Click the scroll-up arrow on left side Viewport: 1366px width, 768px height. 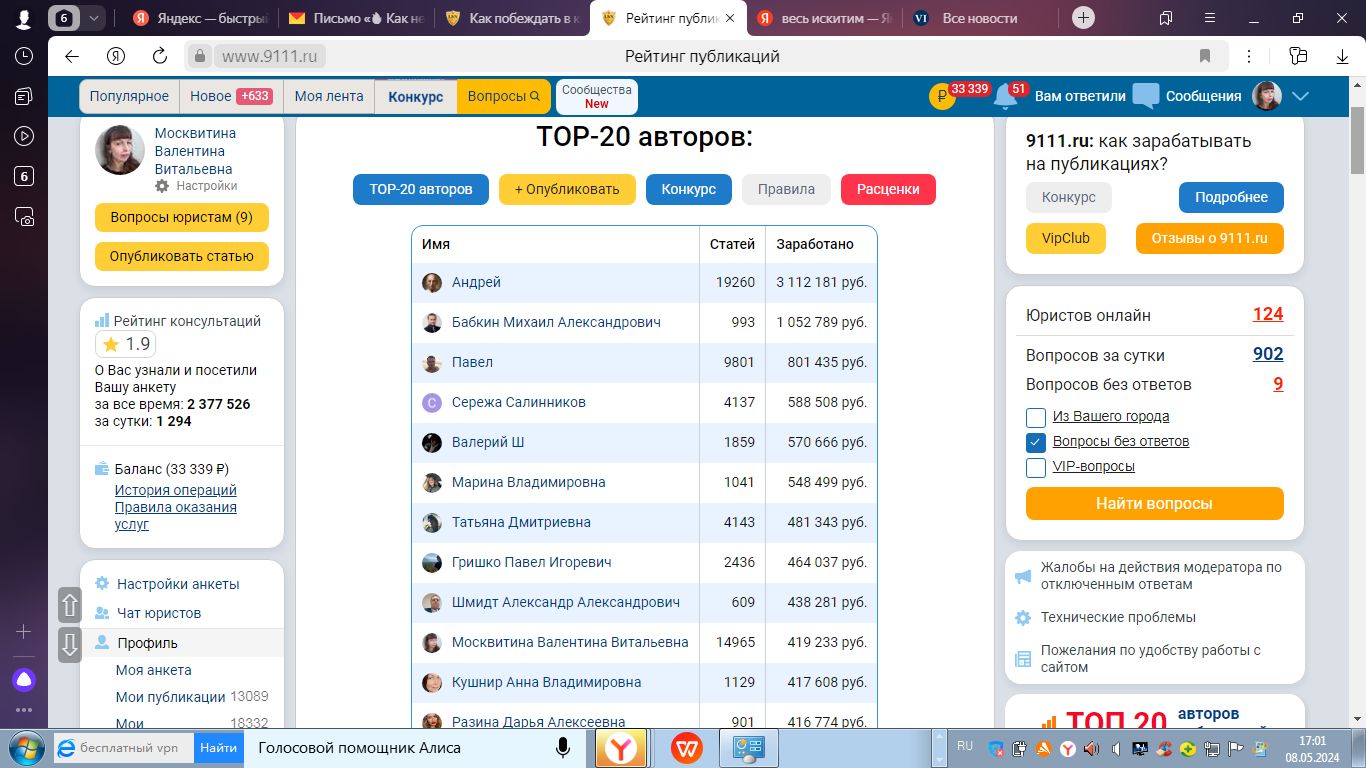(70, 605)
